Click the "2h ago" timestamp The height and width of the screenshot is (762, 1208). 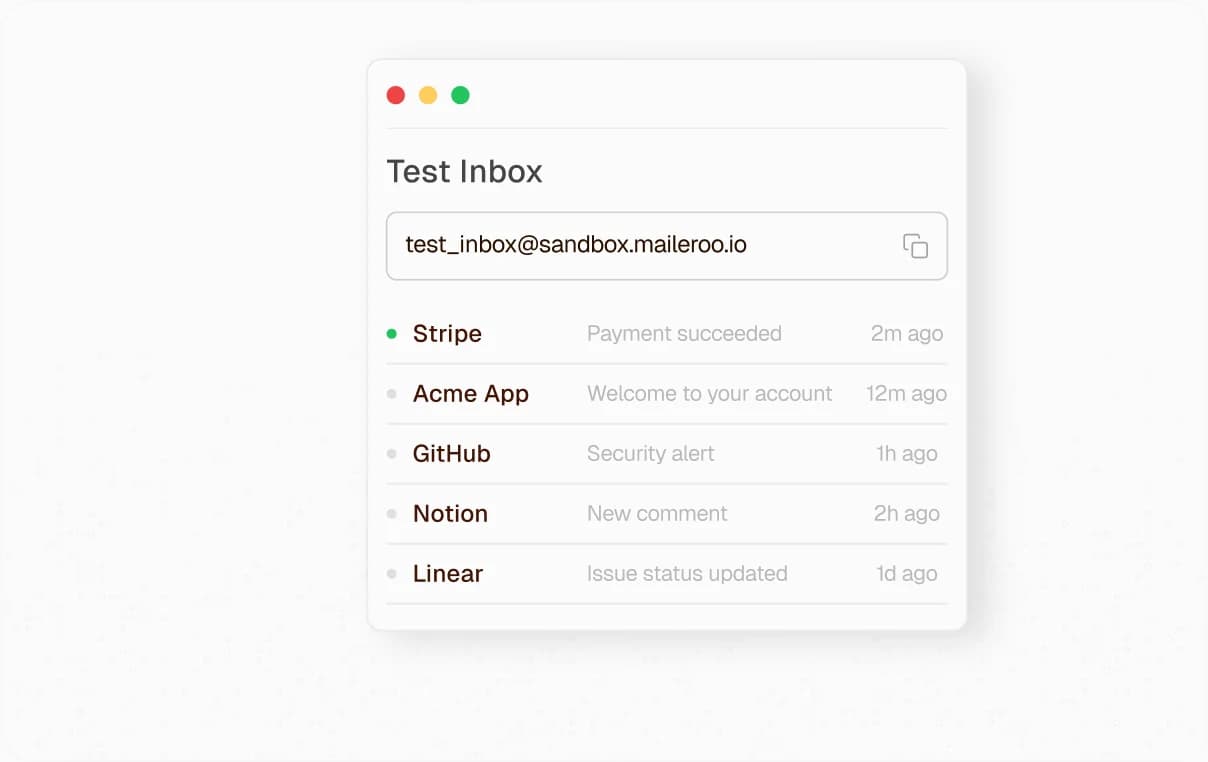[907, 514]
